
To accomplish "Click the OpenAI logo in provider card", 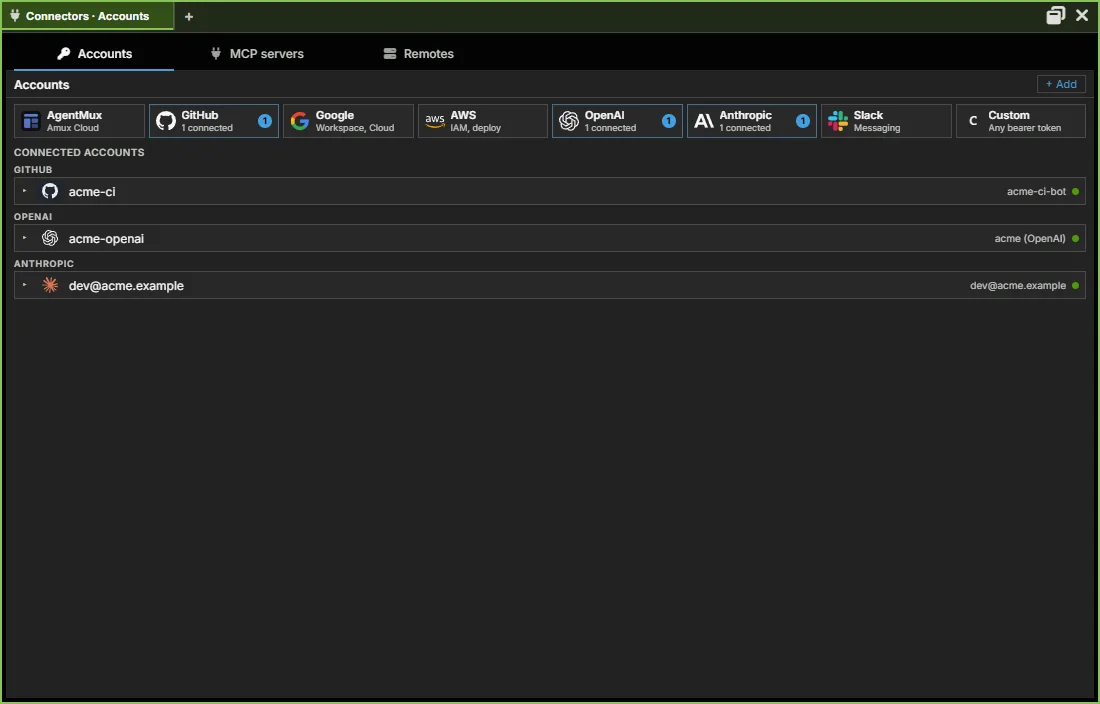I will [x=569, y=121].
